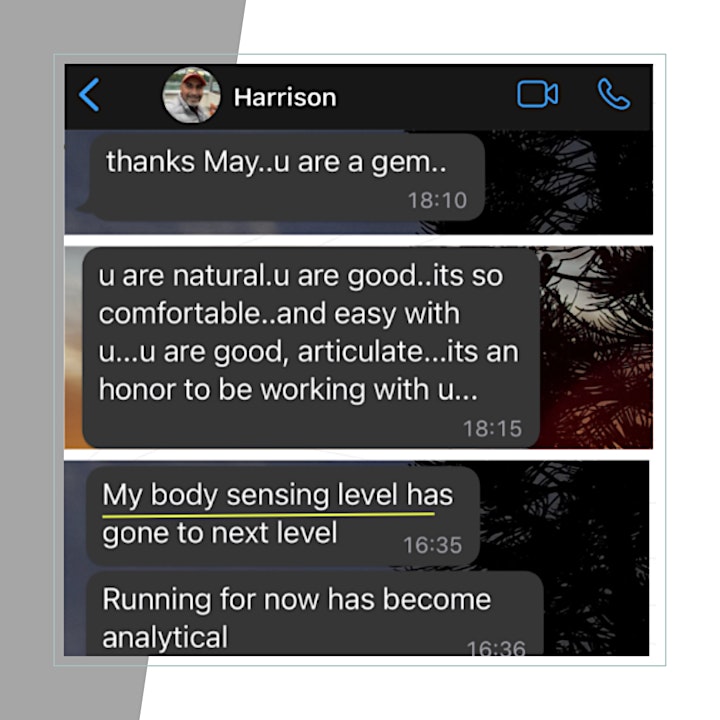Start a video call with Harrison
720x720 pixels.
(537, 95)
